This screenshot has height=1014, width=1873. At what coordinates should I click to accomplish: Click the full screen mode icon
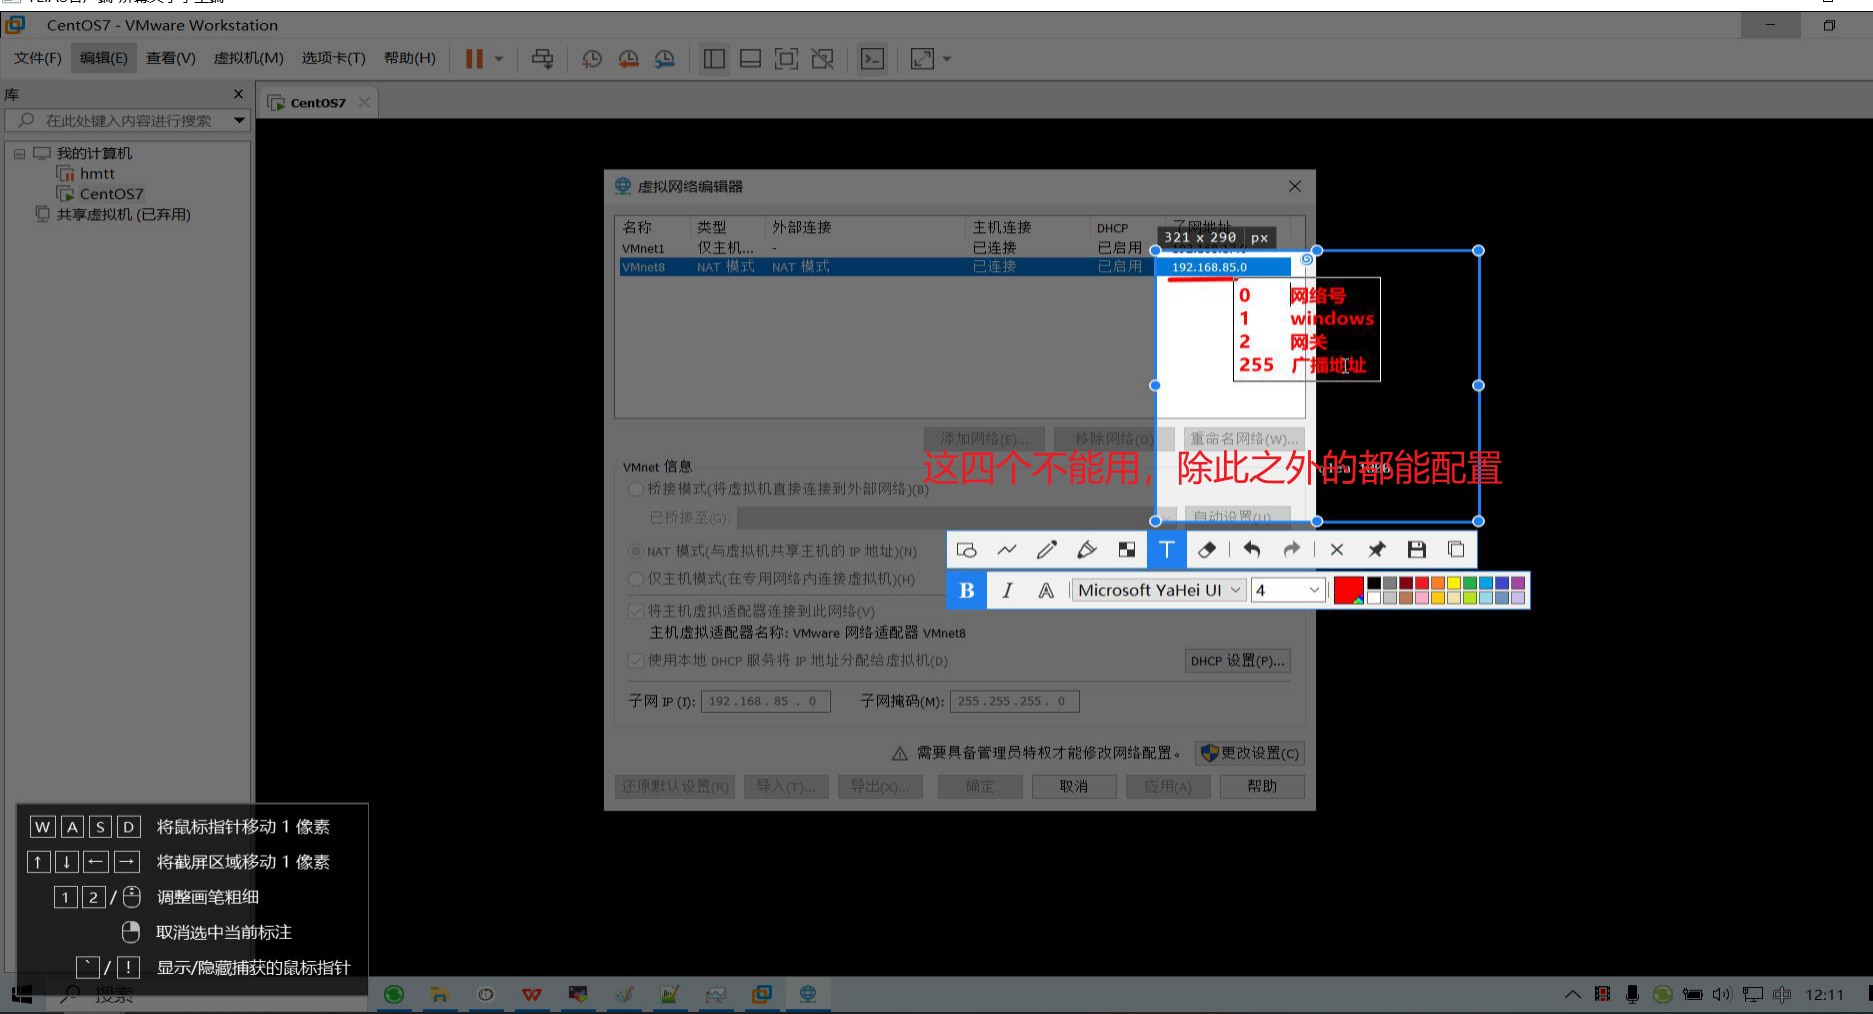point(786,59)
